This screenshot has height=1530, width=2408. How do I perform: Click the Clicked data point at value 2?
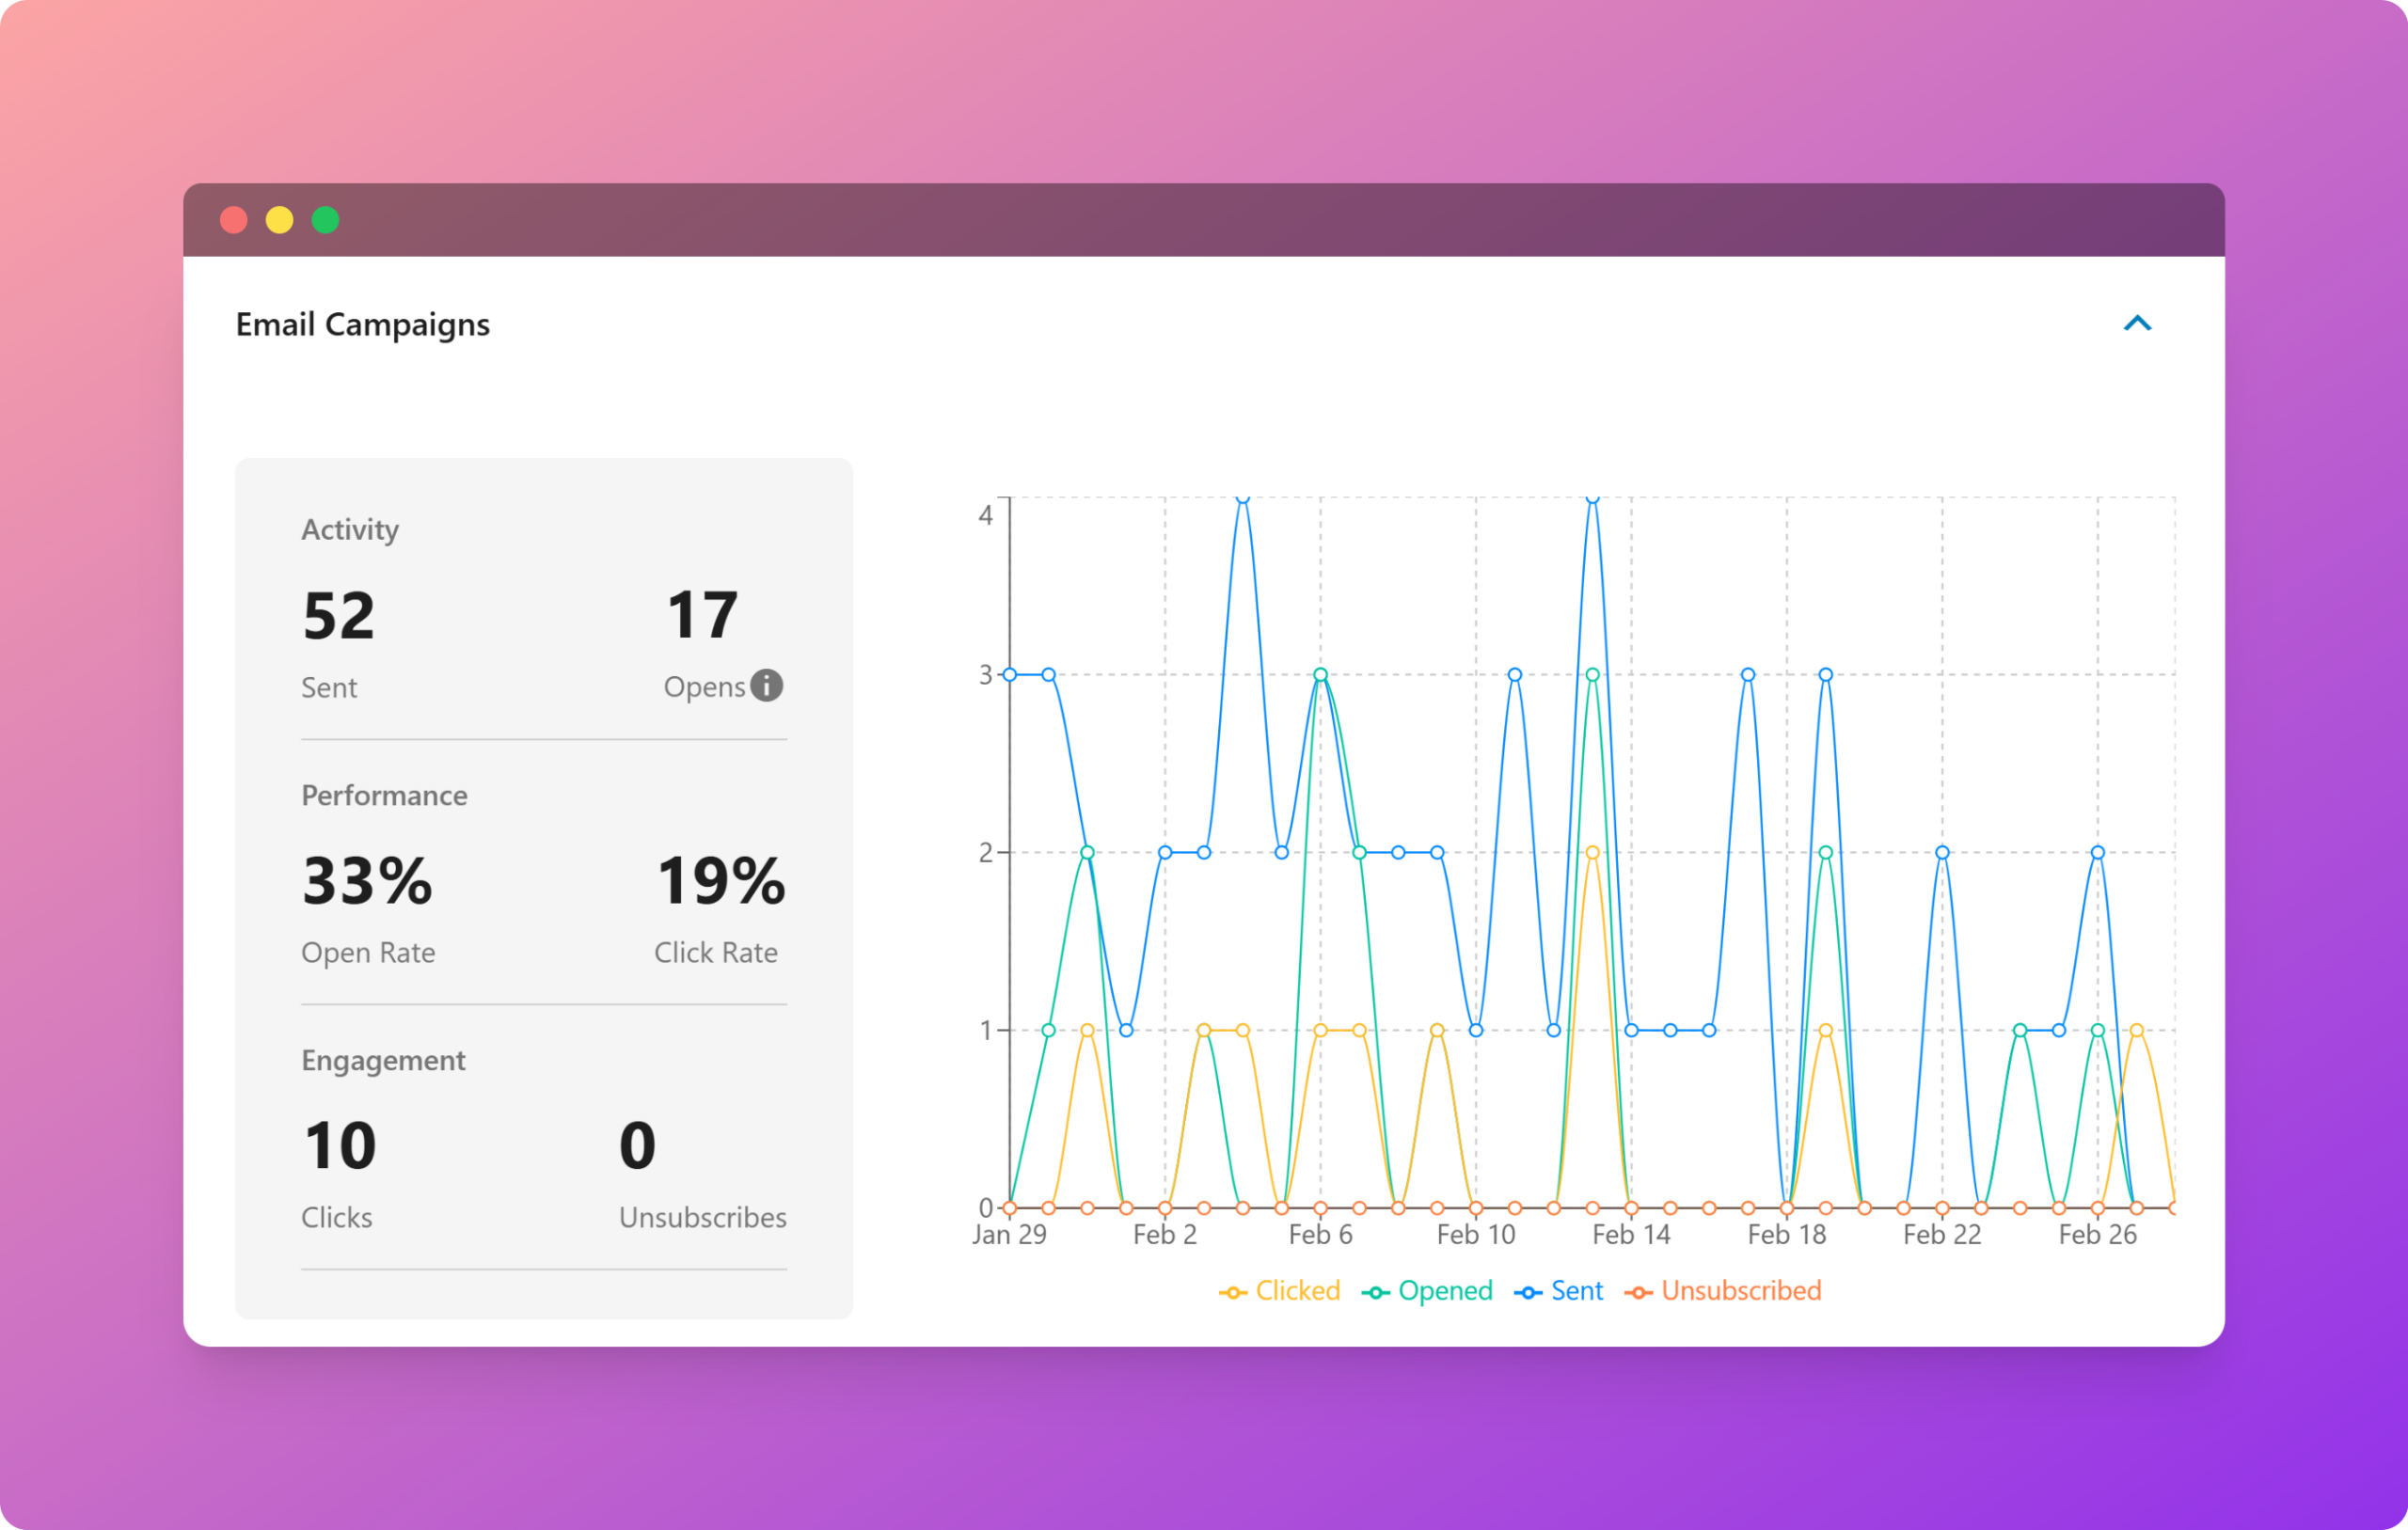(x=1593, y=853)
